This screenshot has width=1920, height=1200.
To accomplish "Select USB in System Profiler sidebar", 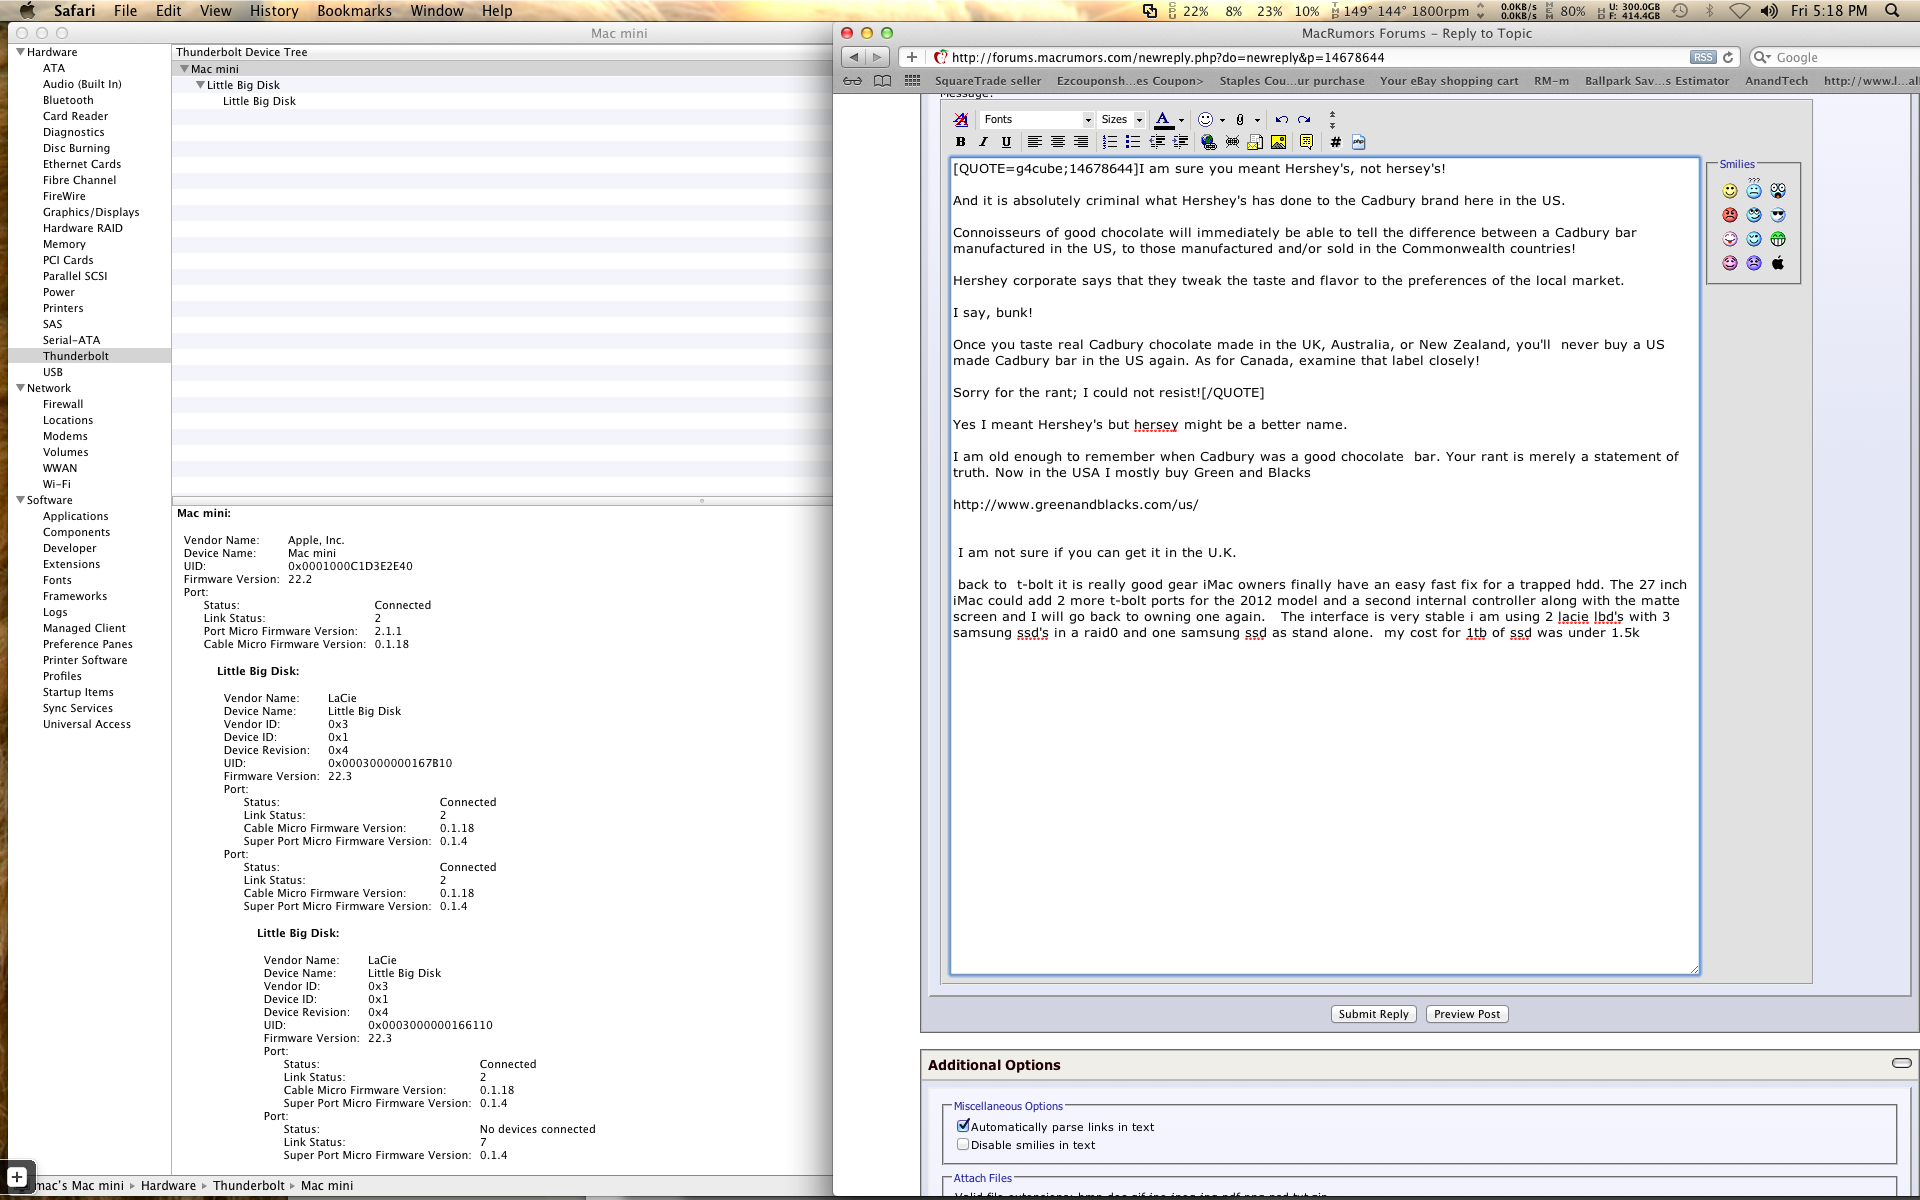I will coord(53,372).
